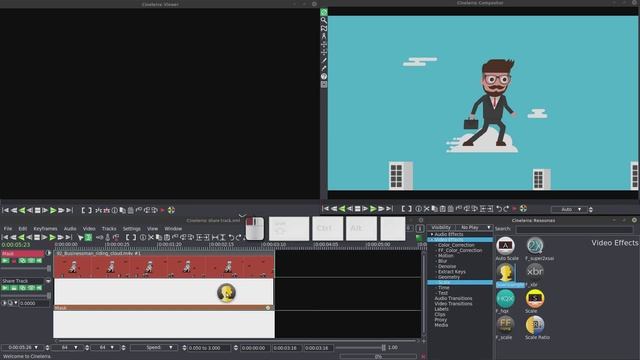Expand the Audio Effects folder
This screenshot has width=640, height=360.
[x=432, y=234]
